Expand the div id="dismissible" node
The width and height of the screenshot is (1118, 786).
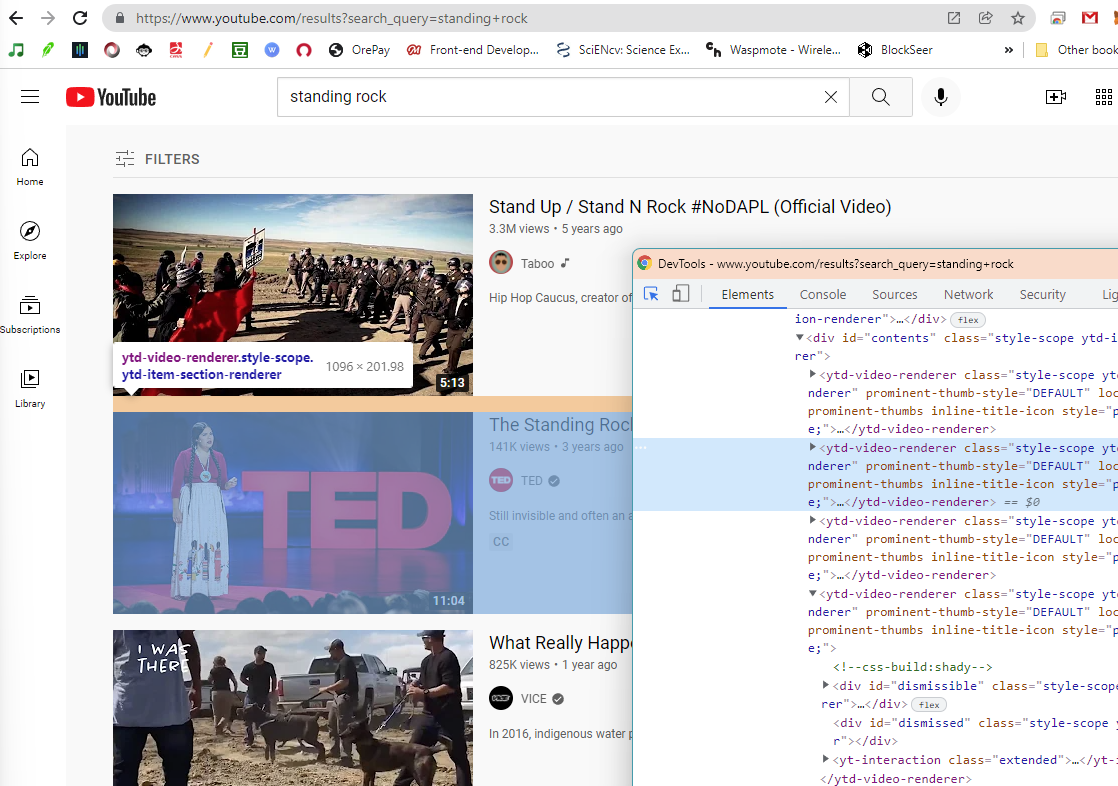(x=826, y=685)
